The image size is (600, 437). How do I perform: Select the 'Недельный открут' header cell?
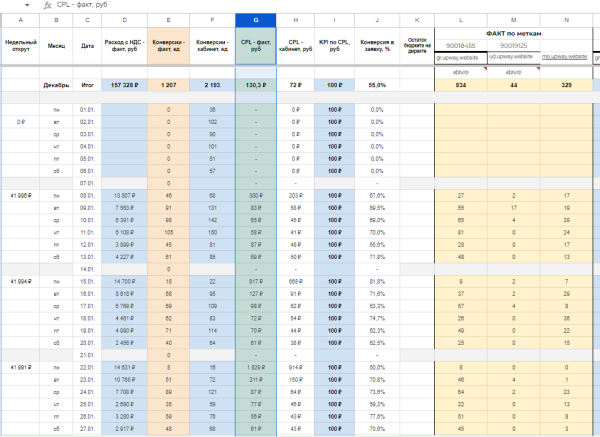tap(21, 45)
